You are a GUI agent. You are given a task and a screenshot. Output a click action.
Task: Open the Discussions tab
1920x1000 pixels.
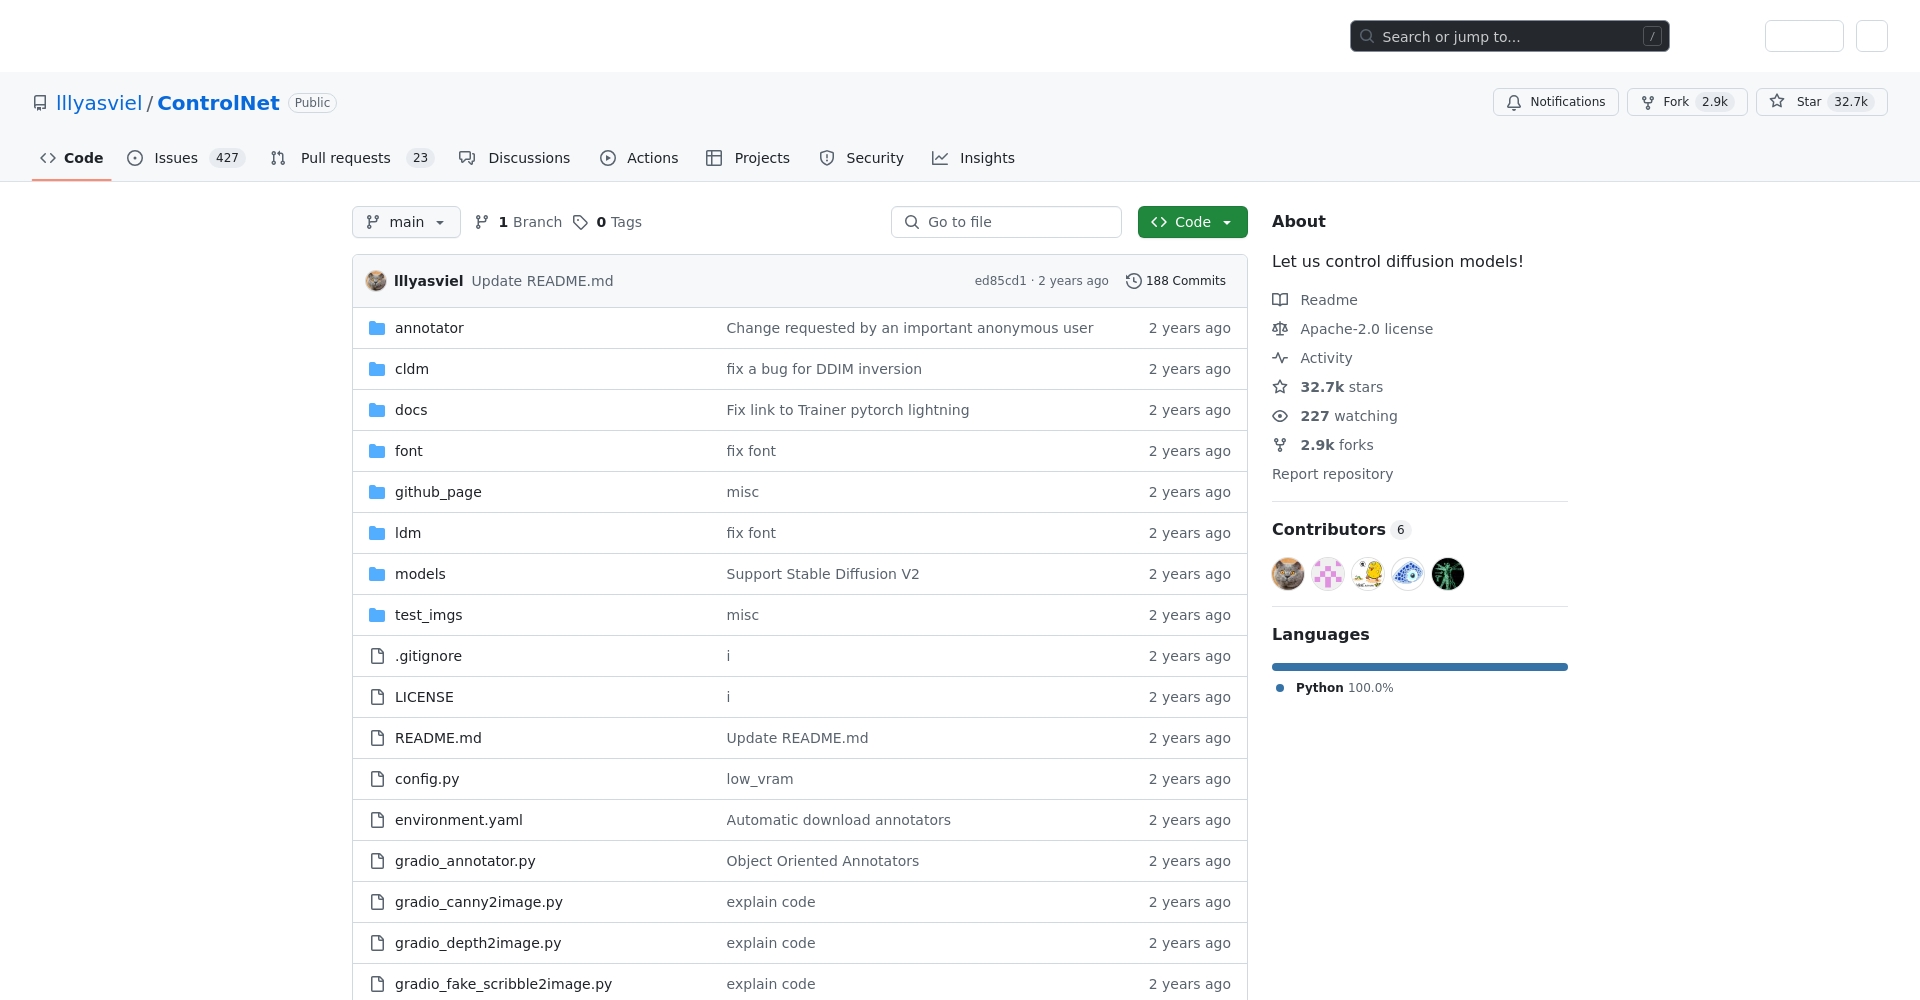click(514, 158)
